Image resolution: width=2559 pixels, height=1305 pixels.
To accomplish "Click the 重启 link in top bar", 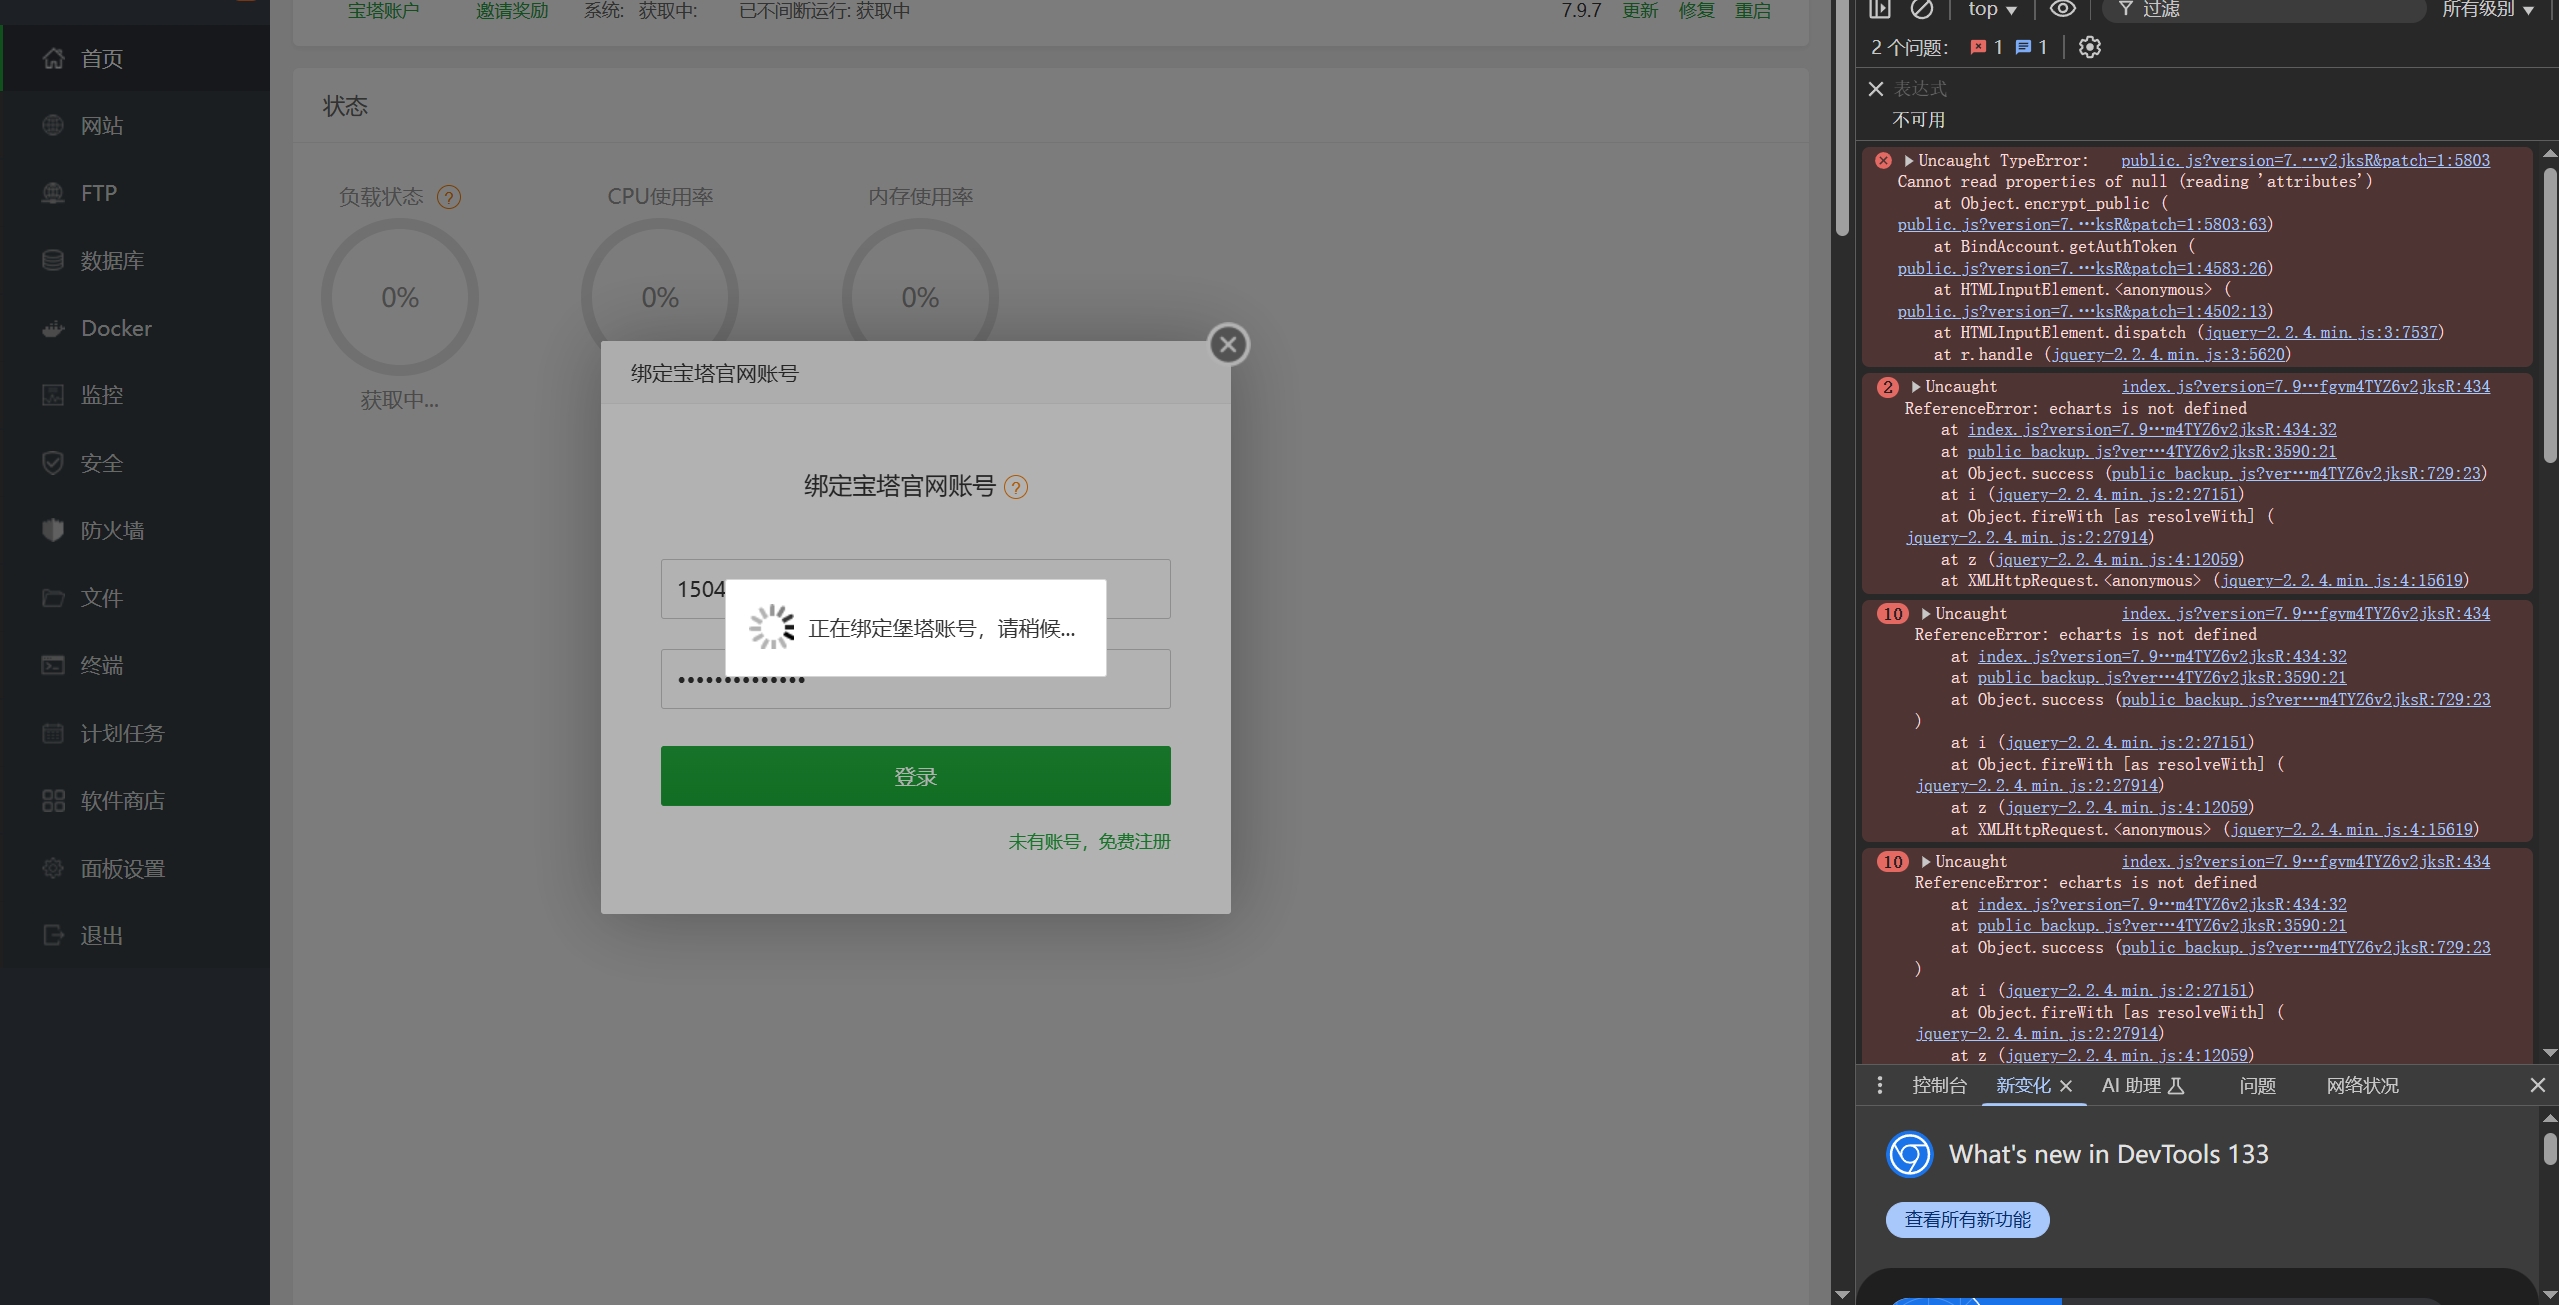I will pos(1752,10).
